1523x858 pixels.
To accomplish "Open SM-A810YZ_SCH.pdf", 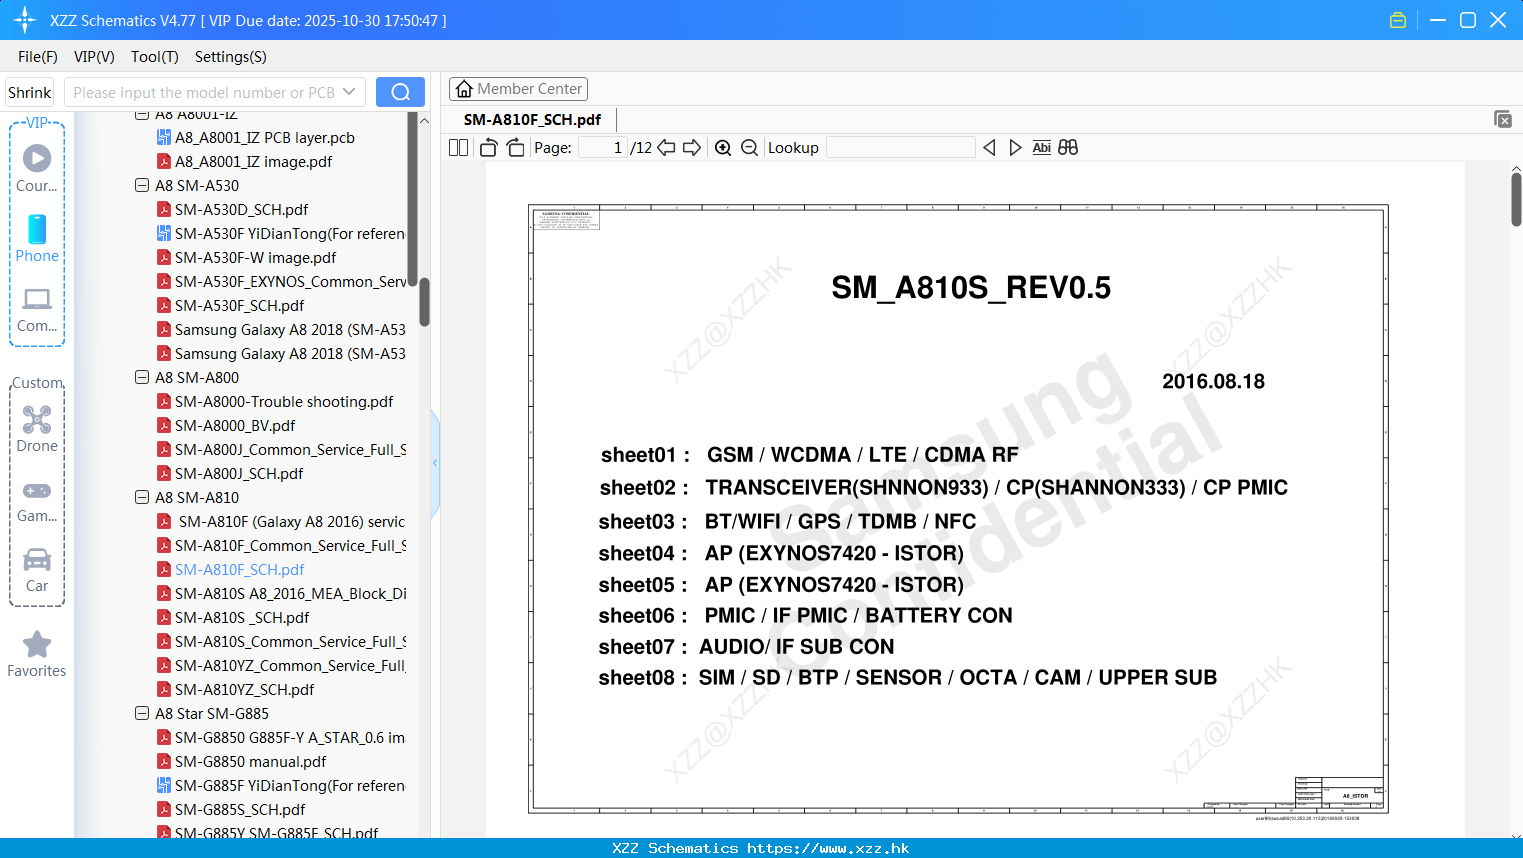I will [x=245, y=689].
